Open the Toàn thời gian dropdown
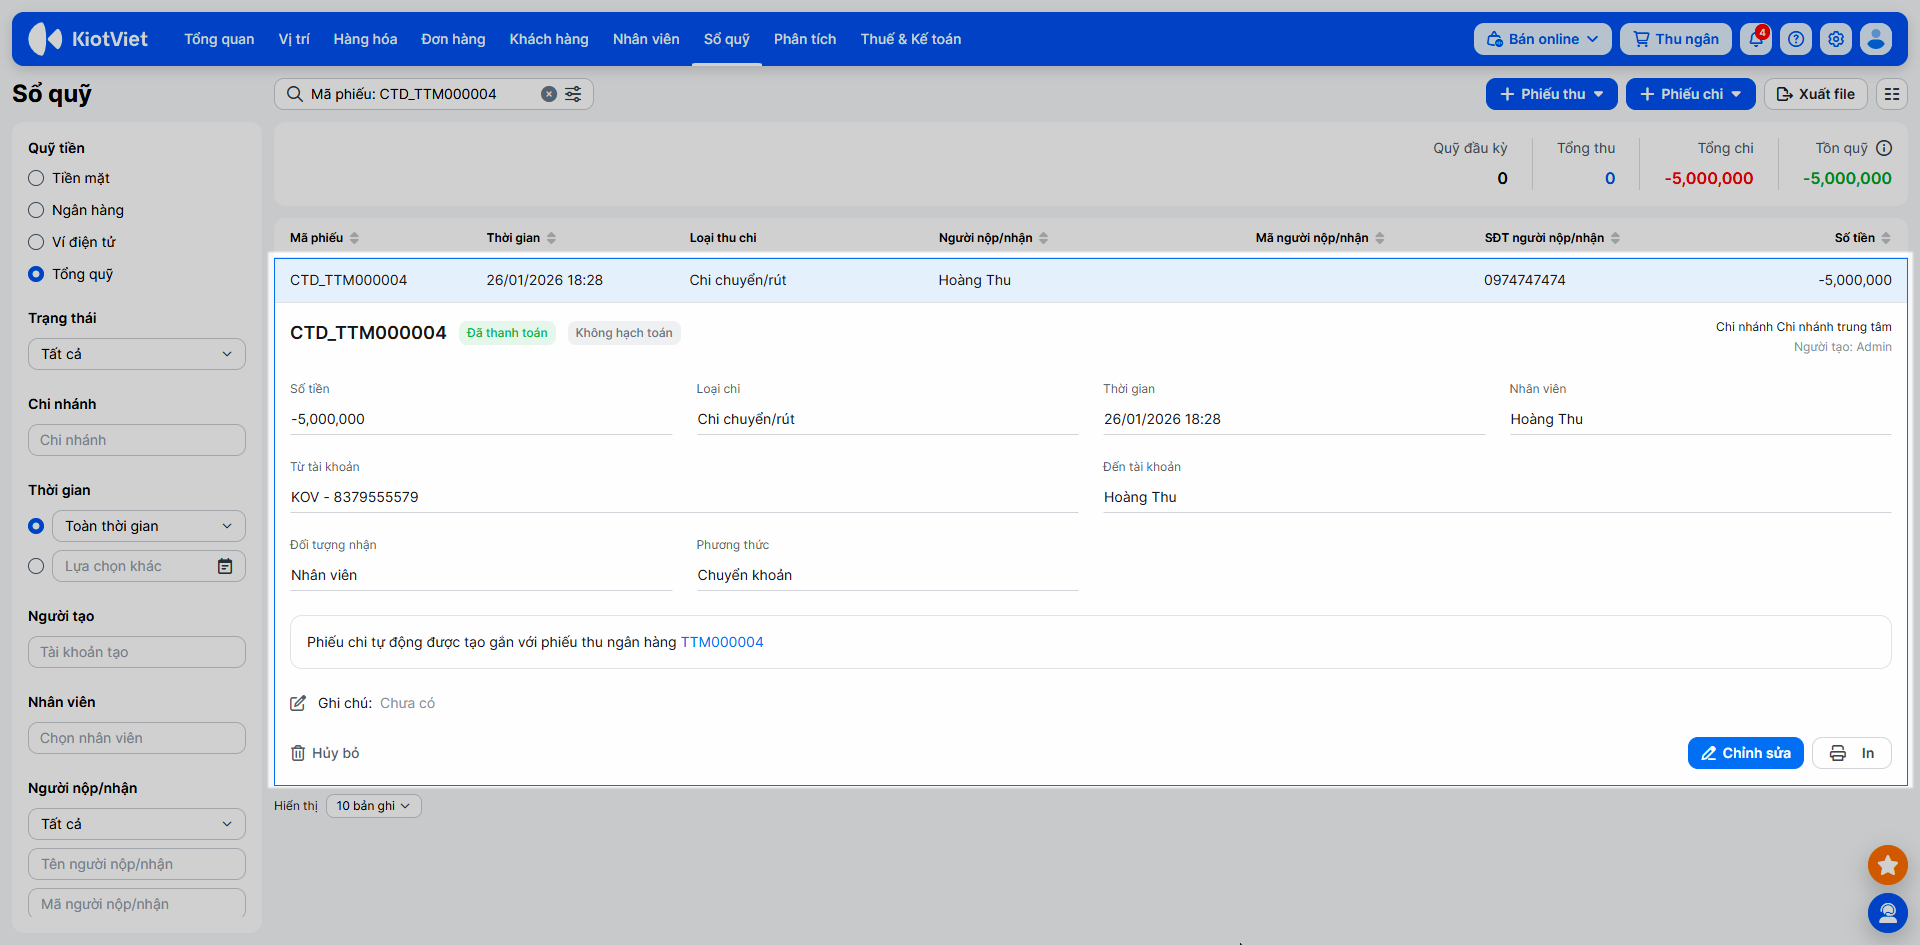This screenshot has width=1920, height=945. point(148,526)
